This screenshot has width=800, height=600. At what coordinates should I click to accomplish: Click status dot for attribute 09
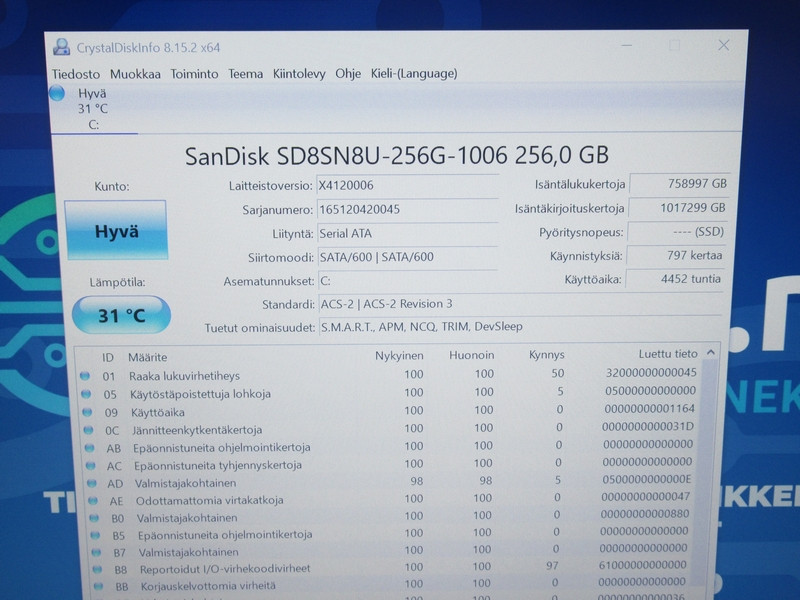(x=87, y=412)
